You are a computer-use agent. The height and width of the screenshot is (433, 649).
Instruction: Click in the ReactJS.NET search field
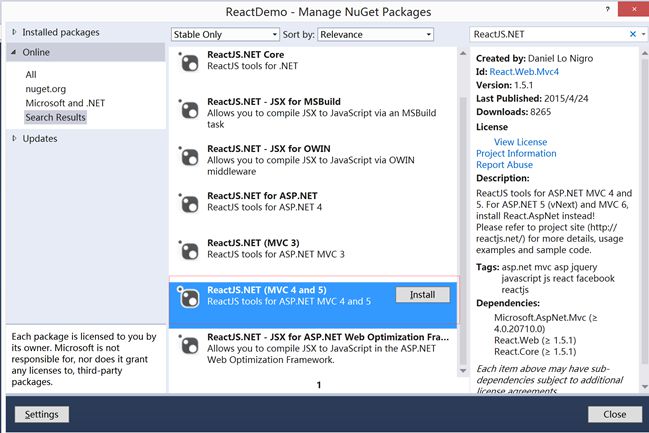tap(548, 34)
